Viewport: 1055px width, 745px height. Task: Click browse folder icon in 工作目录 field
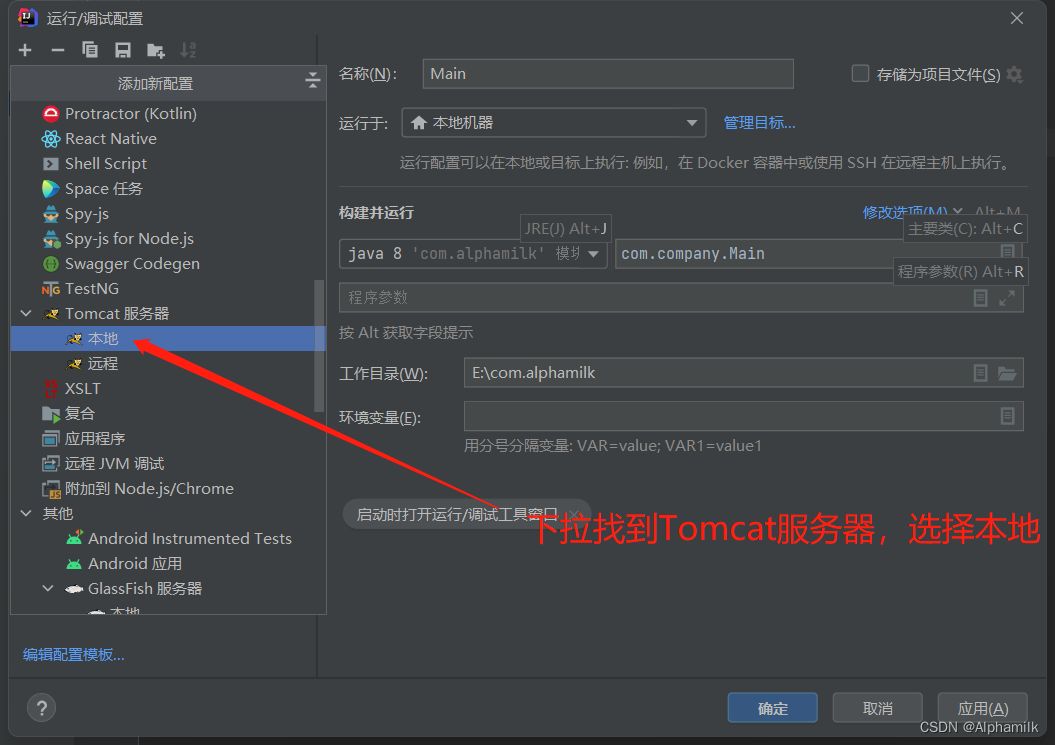pyautogui.click(x=1007, y=373)
